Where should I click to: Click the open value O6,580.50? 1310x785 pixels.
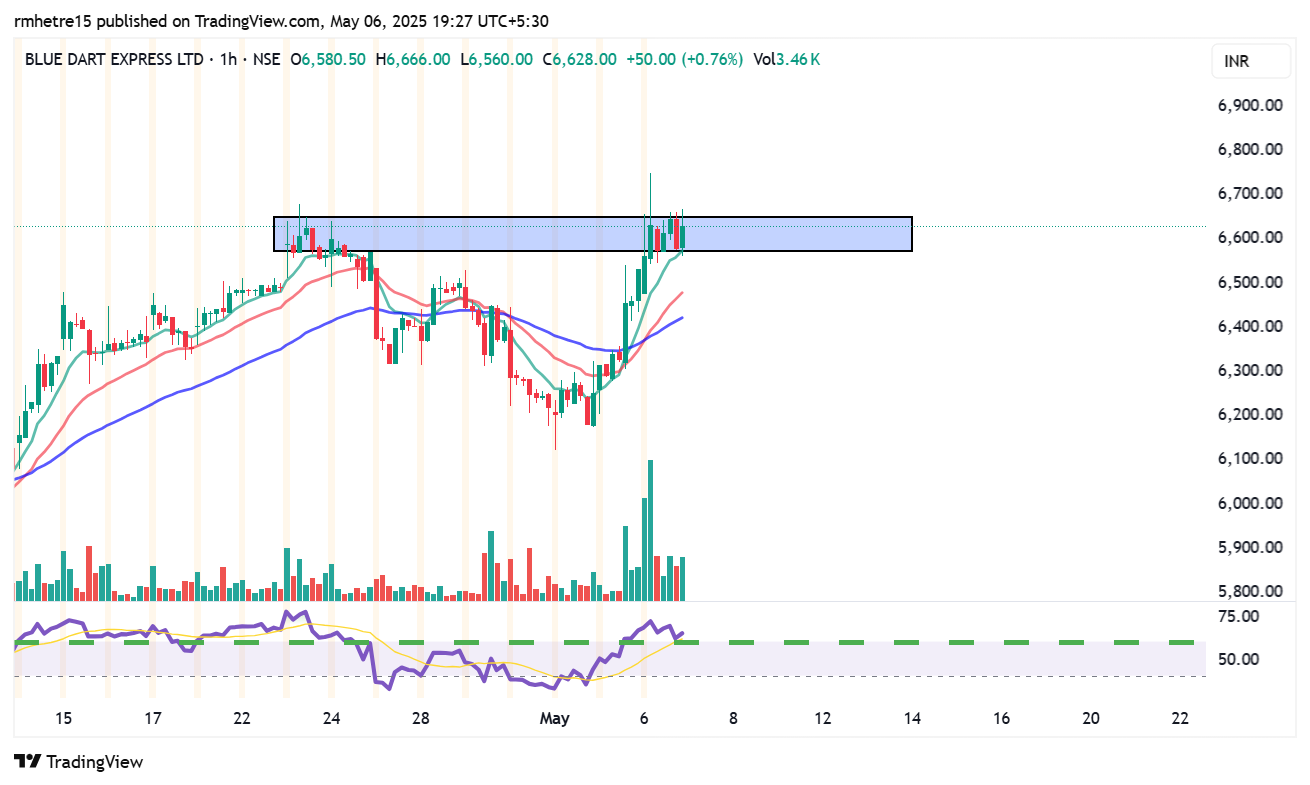(330, 60)
